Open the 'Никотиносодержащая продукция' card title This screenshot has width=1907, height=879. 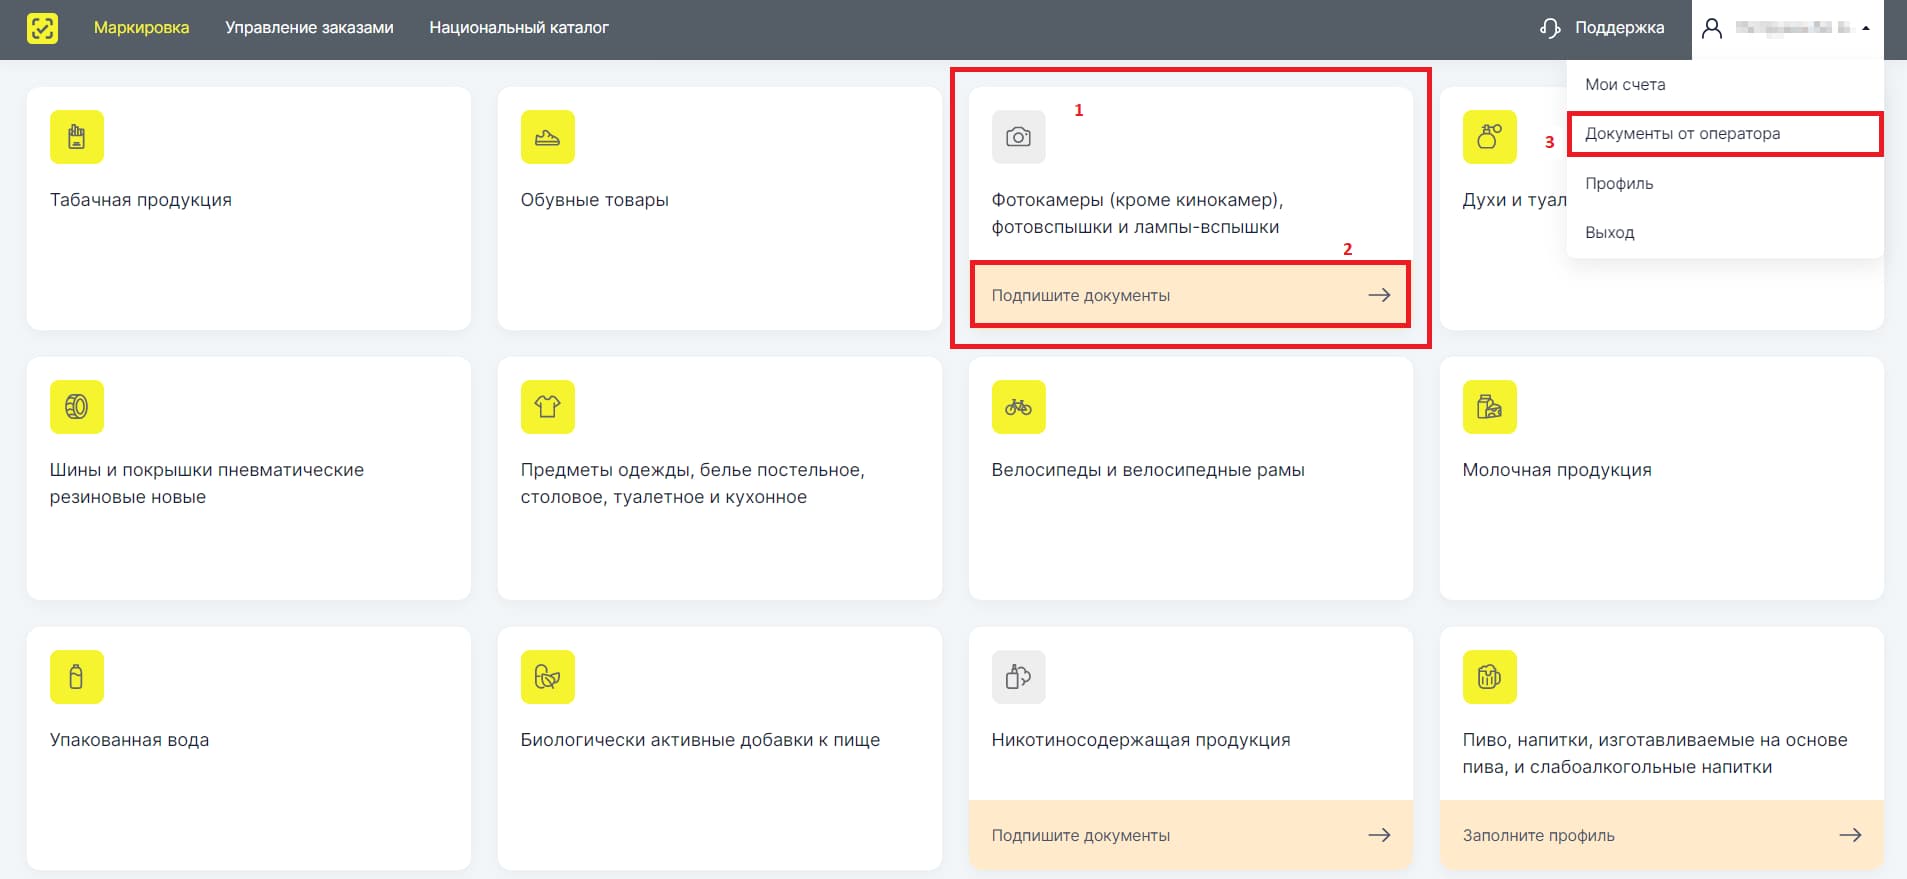(x=1141, y=740)
